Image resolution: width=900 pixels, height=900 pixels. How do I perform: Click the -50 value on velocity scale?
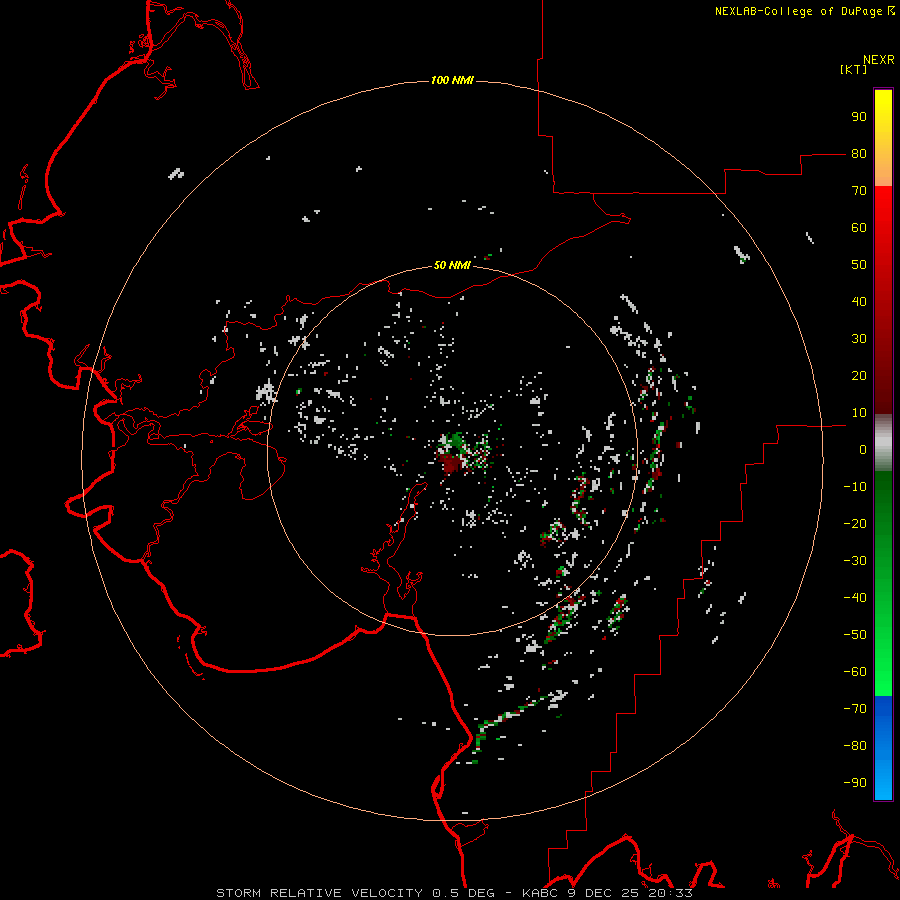(x=855, y=635)
